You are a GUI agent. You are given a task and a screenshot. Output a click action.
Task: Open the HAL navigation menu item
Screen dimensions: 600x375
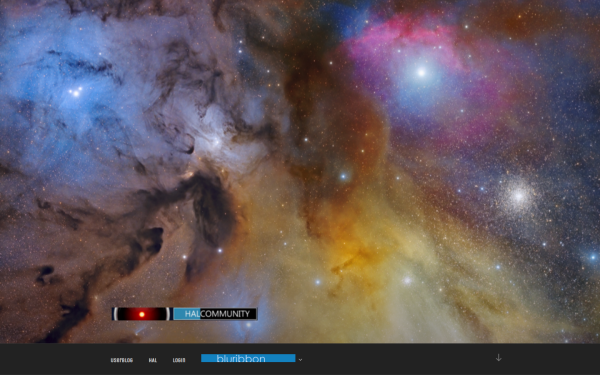tap(153, 360)
